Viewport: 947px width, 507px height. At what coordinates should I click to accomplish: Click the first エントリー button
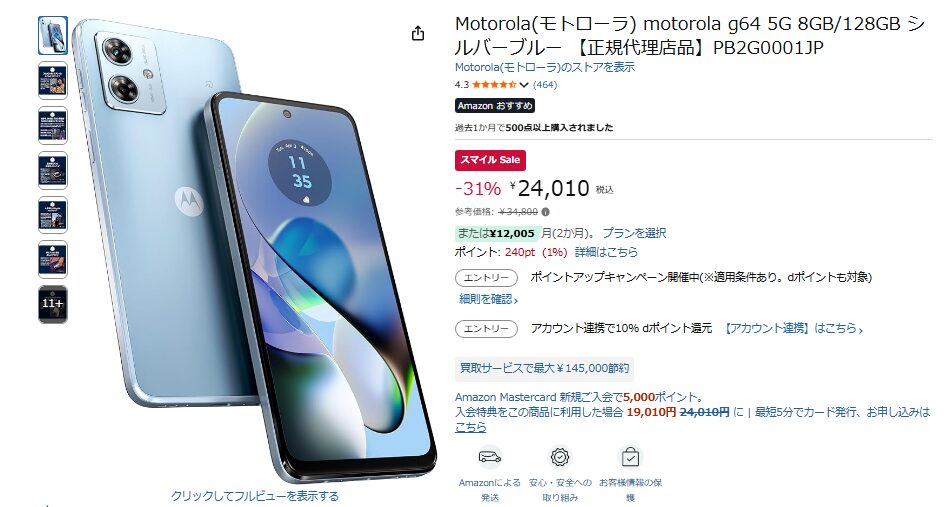coord(486,278)
